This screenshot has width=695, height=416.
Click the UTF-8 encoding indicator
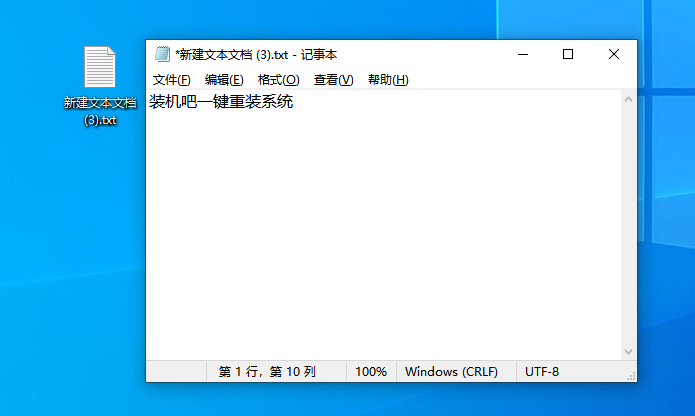tap(542, 372)
